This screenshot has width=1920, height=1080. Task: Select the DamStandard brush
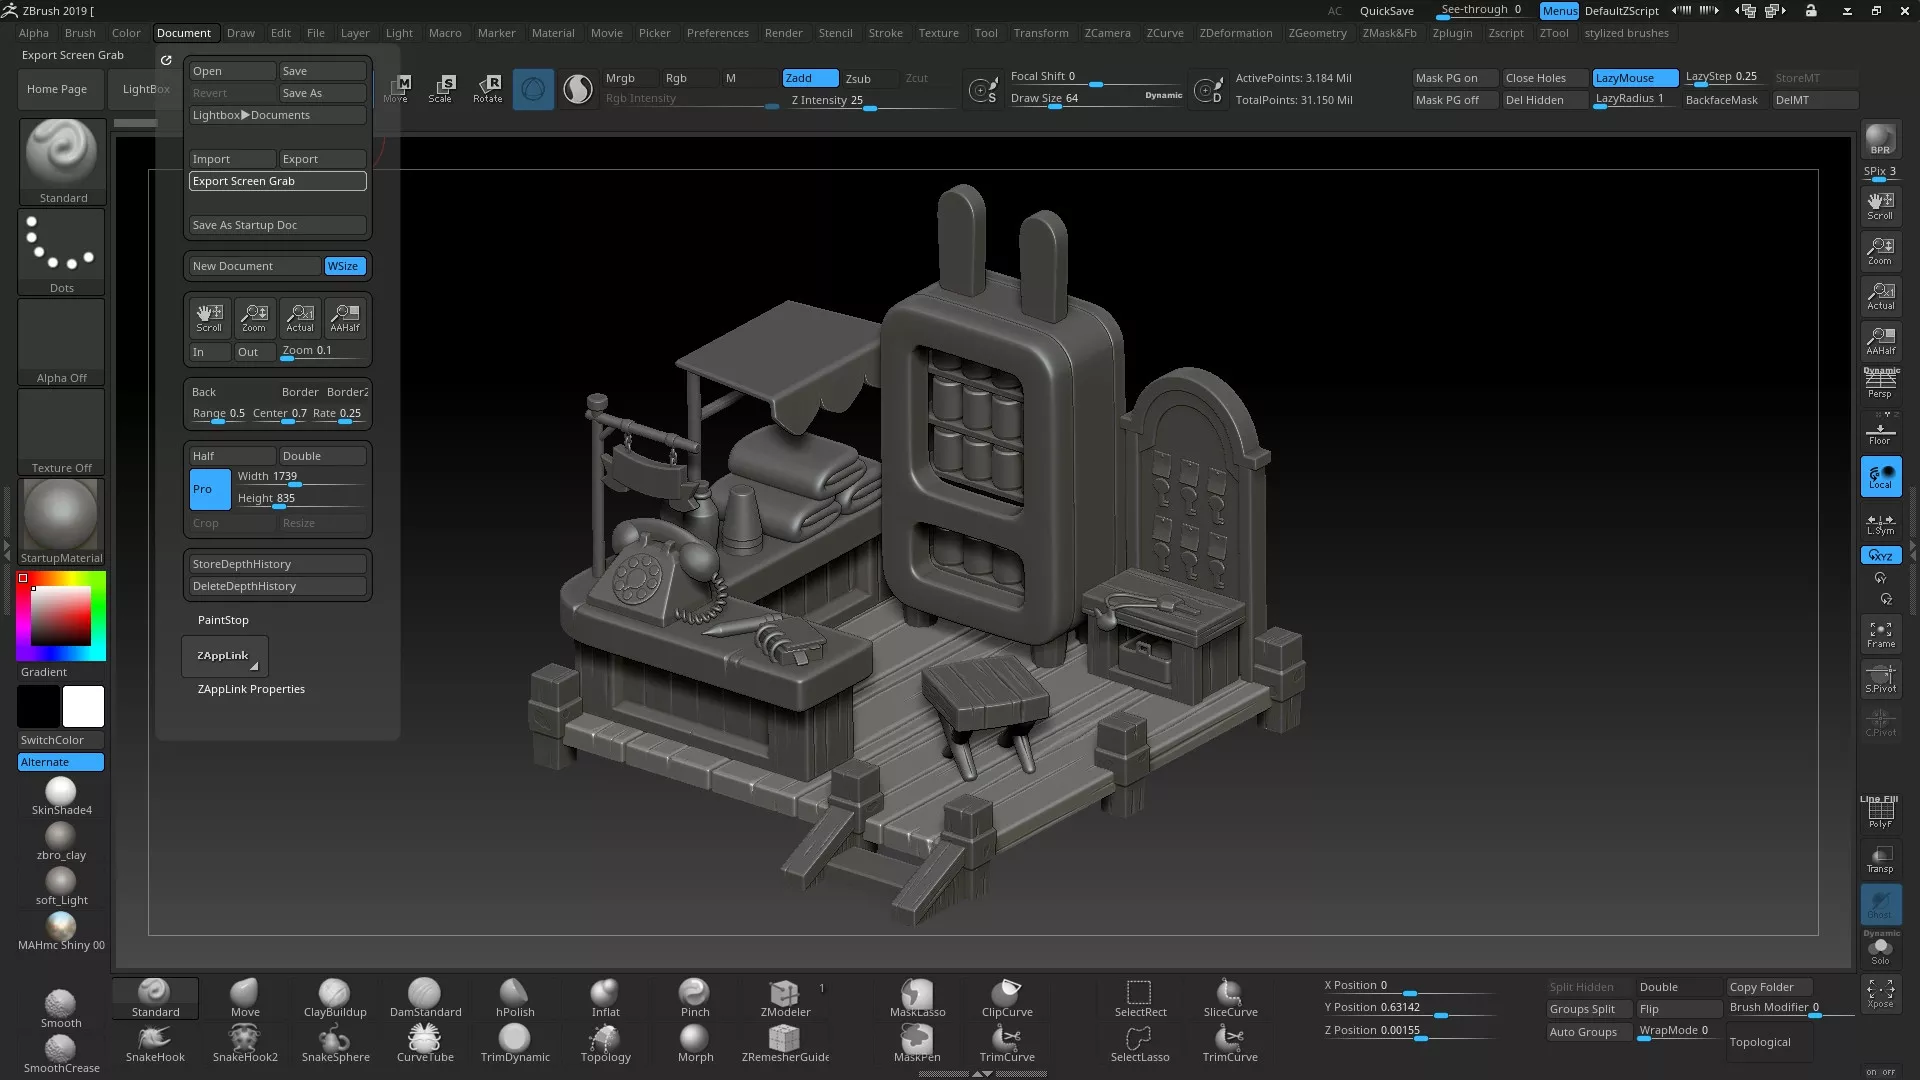425,998
